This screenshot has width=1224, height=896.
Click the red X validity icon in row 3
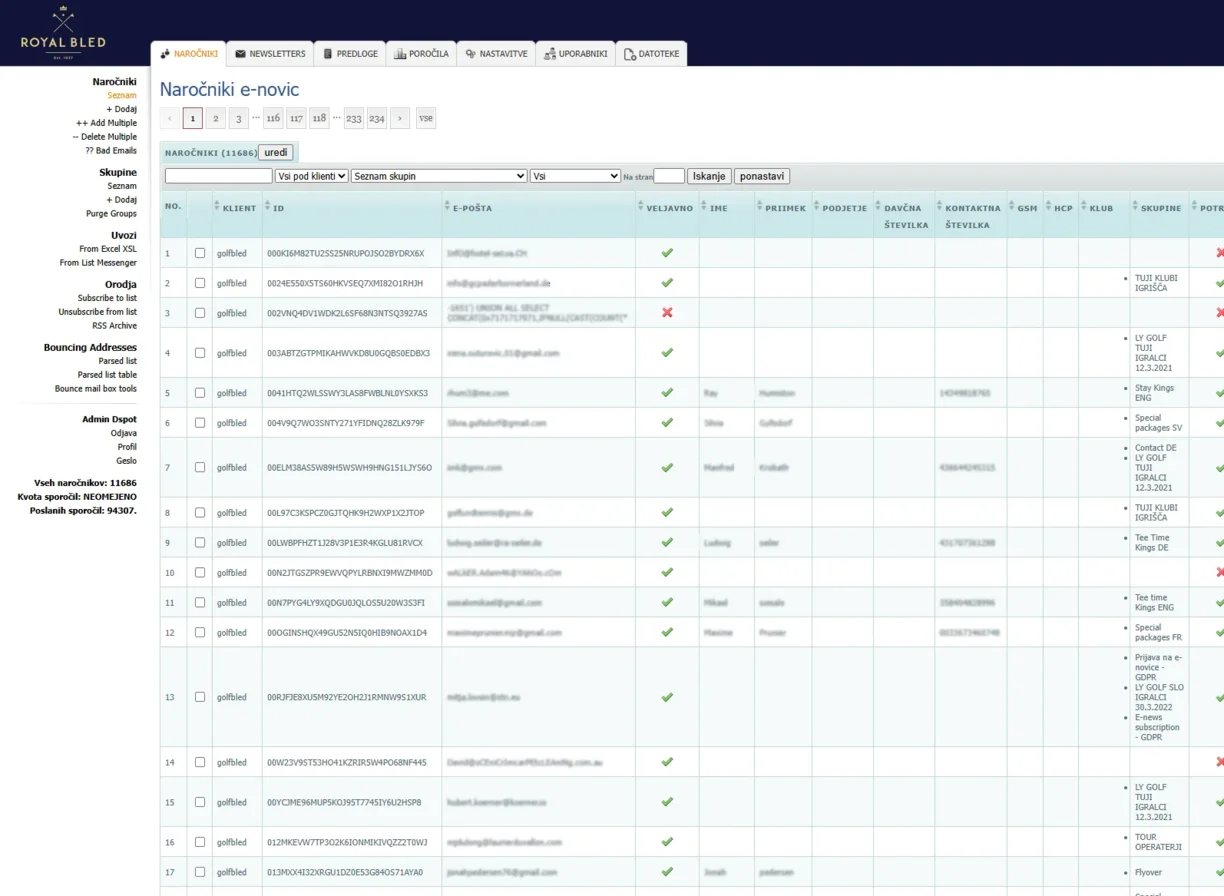coord(667,313)
